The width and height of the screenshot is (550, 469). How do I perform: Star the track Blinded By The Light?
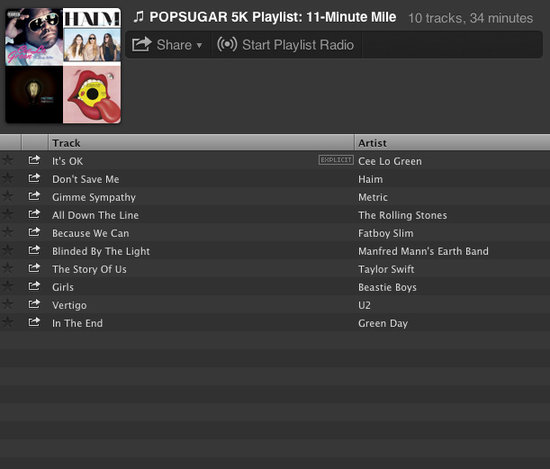tap(8, 250)
